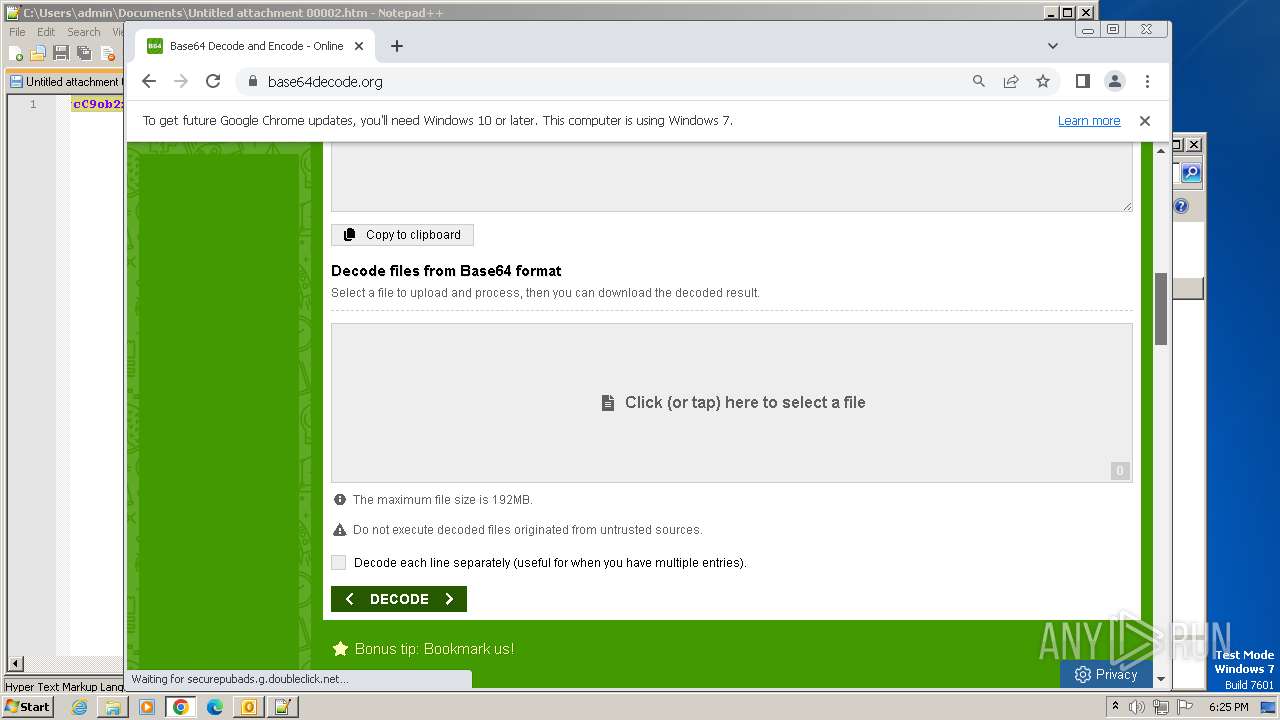1280x720 pixels.
Task: Click New file icon in Notepad++ toolbar
Action: [x=15, y=53]
